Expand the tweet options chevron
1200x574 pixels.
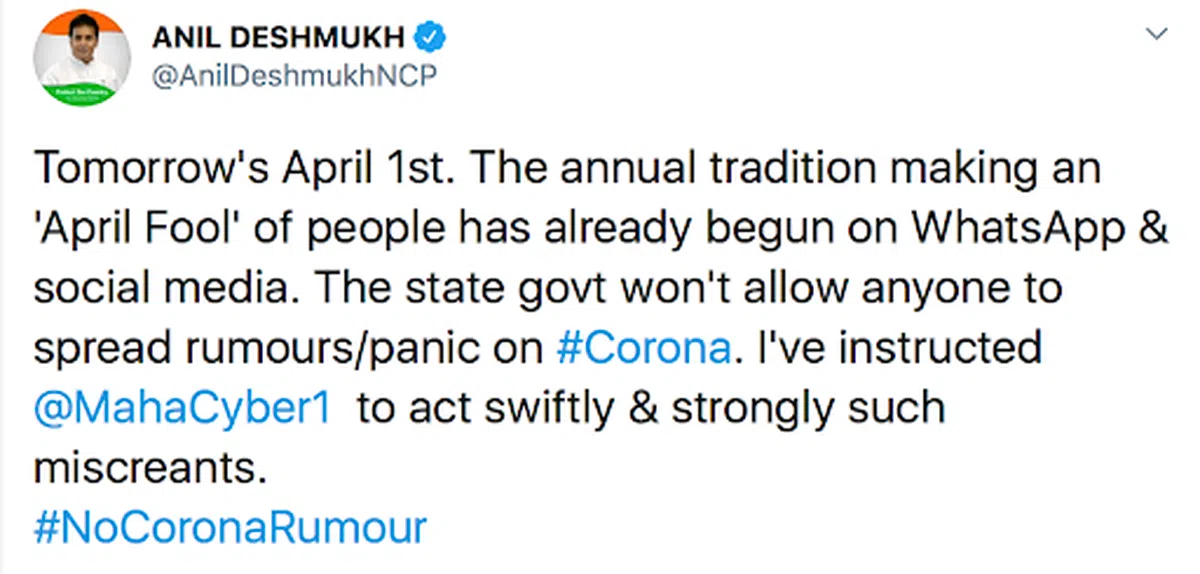tap(1157, 35)
